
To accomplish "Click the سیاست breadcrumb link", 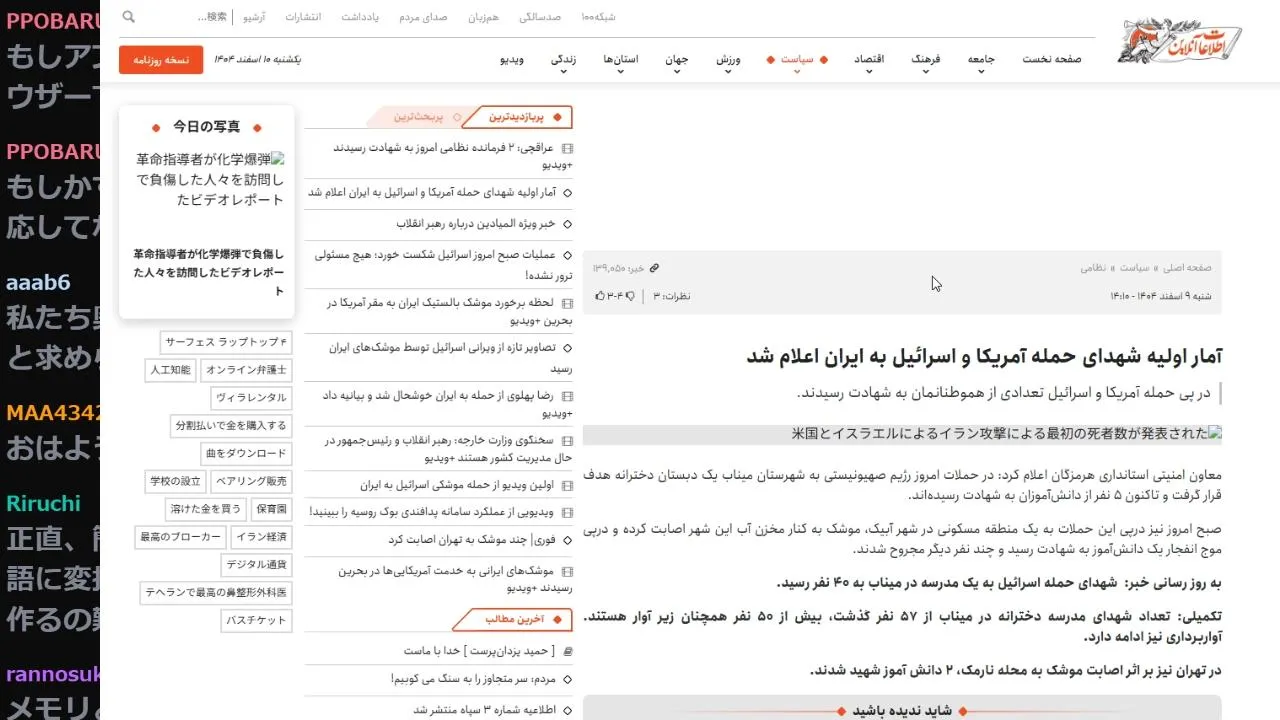I will click(1134, 268).
